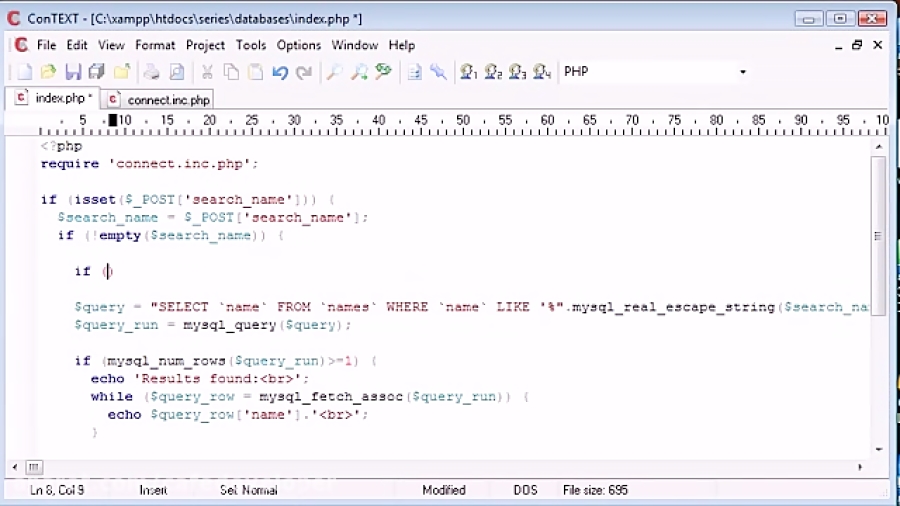This screenshot has width=900, height=506.
Task: Open the Window menu
Action: pyautogui.click(x=355, y=45)
